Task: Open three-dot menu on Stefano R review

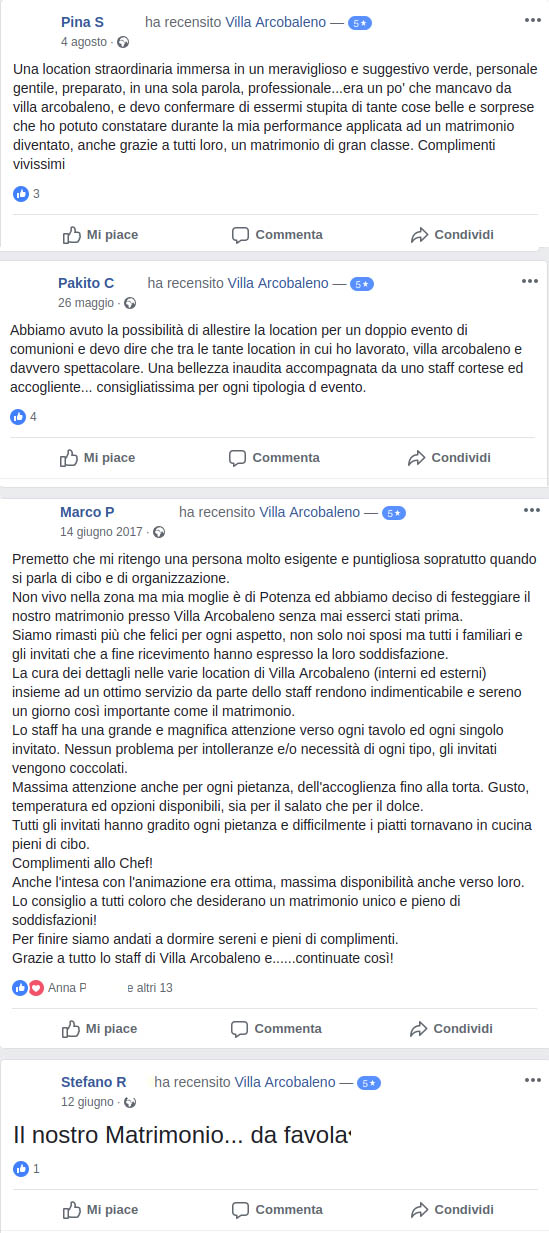Action: (532, 1080)
